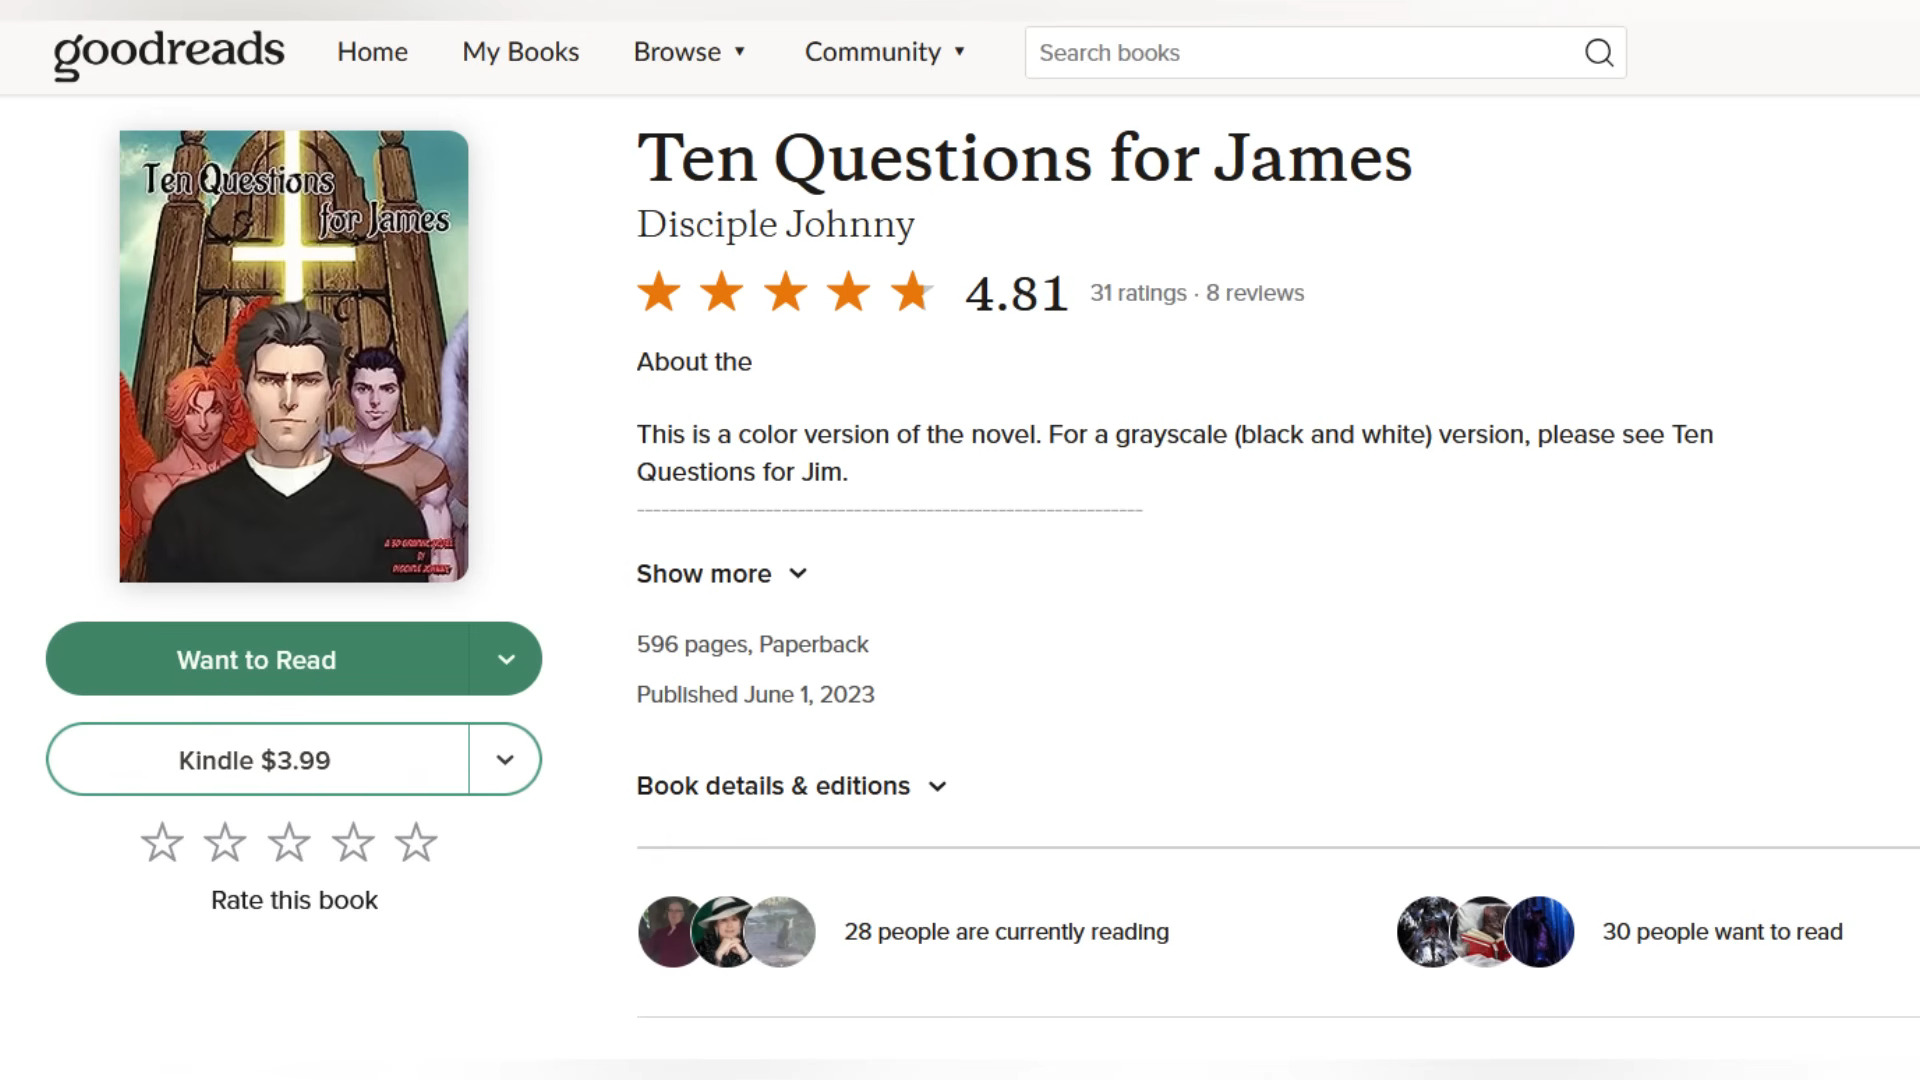This screenshot has width=1920, height=1080.
Task: Click the Kindle $3.99 button
Action: [255, 760]
